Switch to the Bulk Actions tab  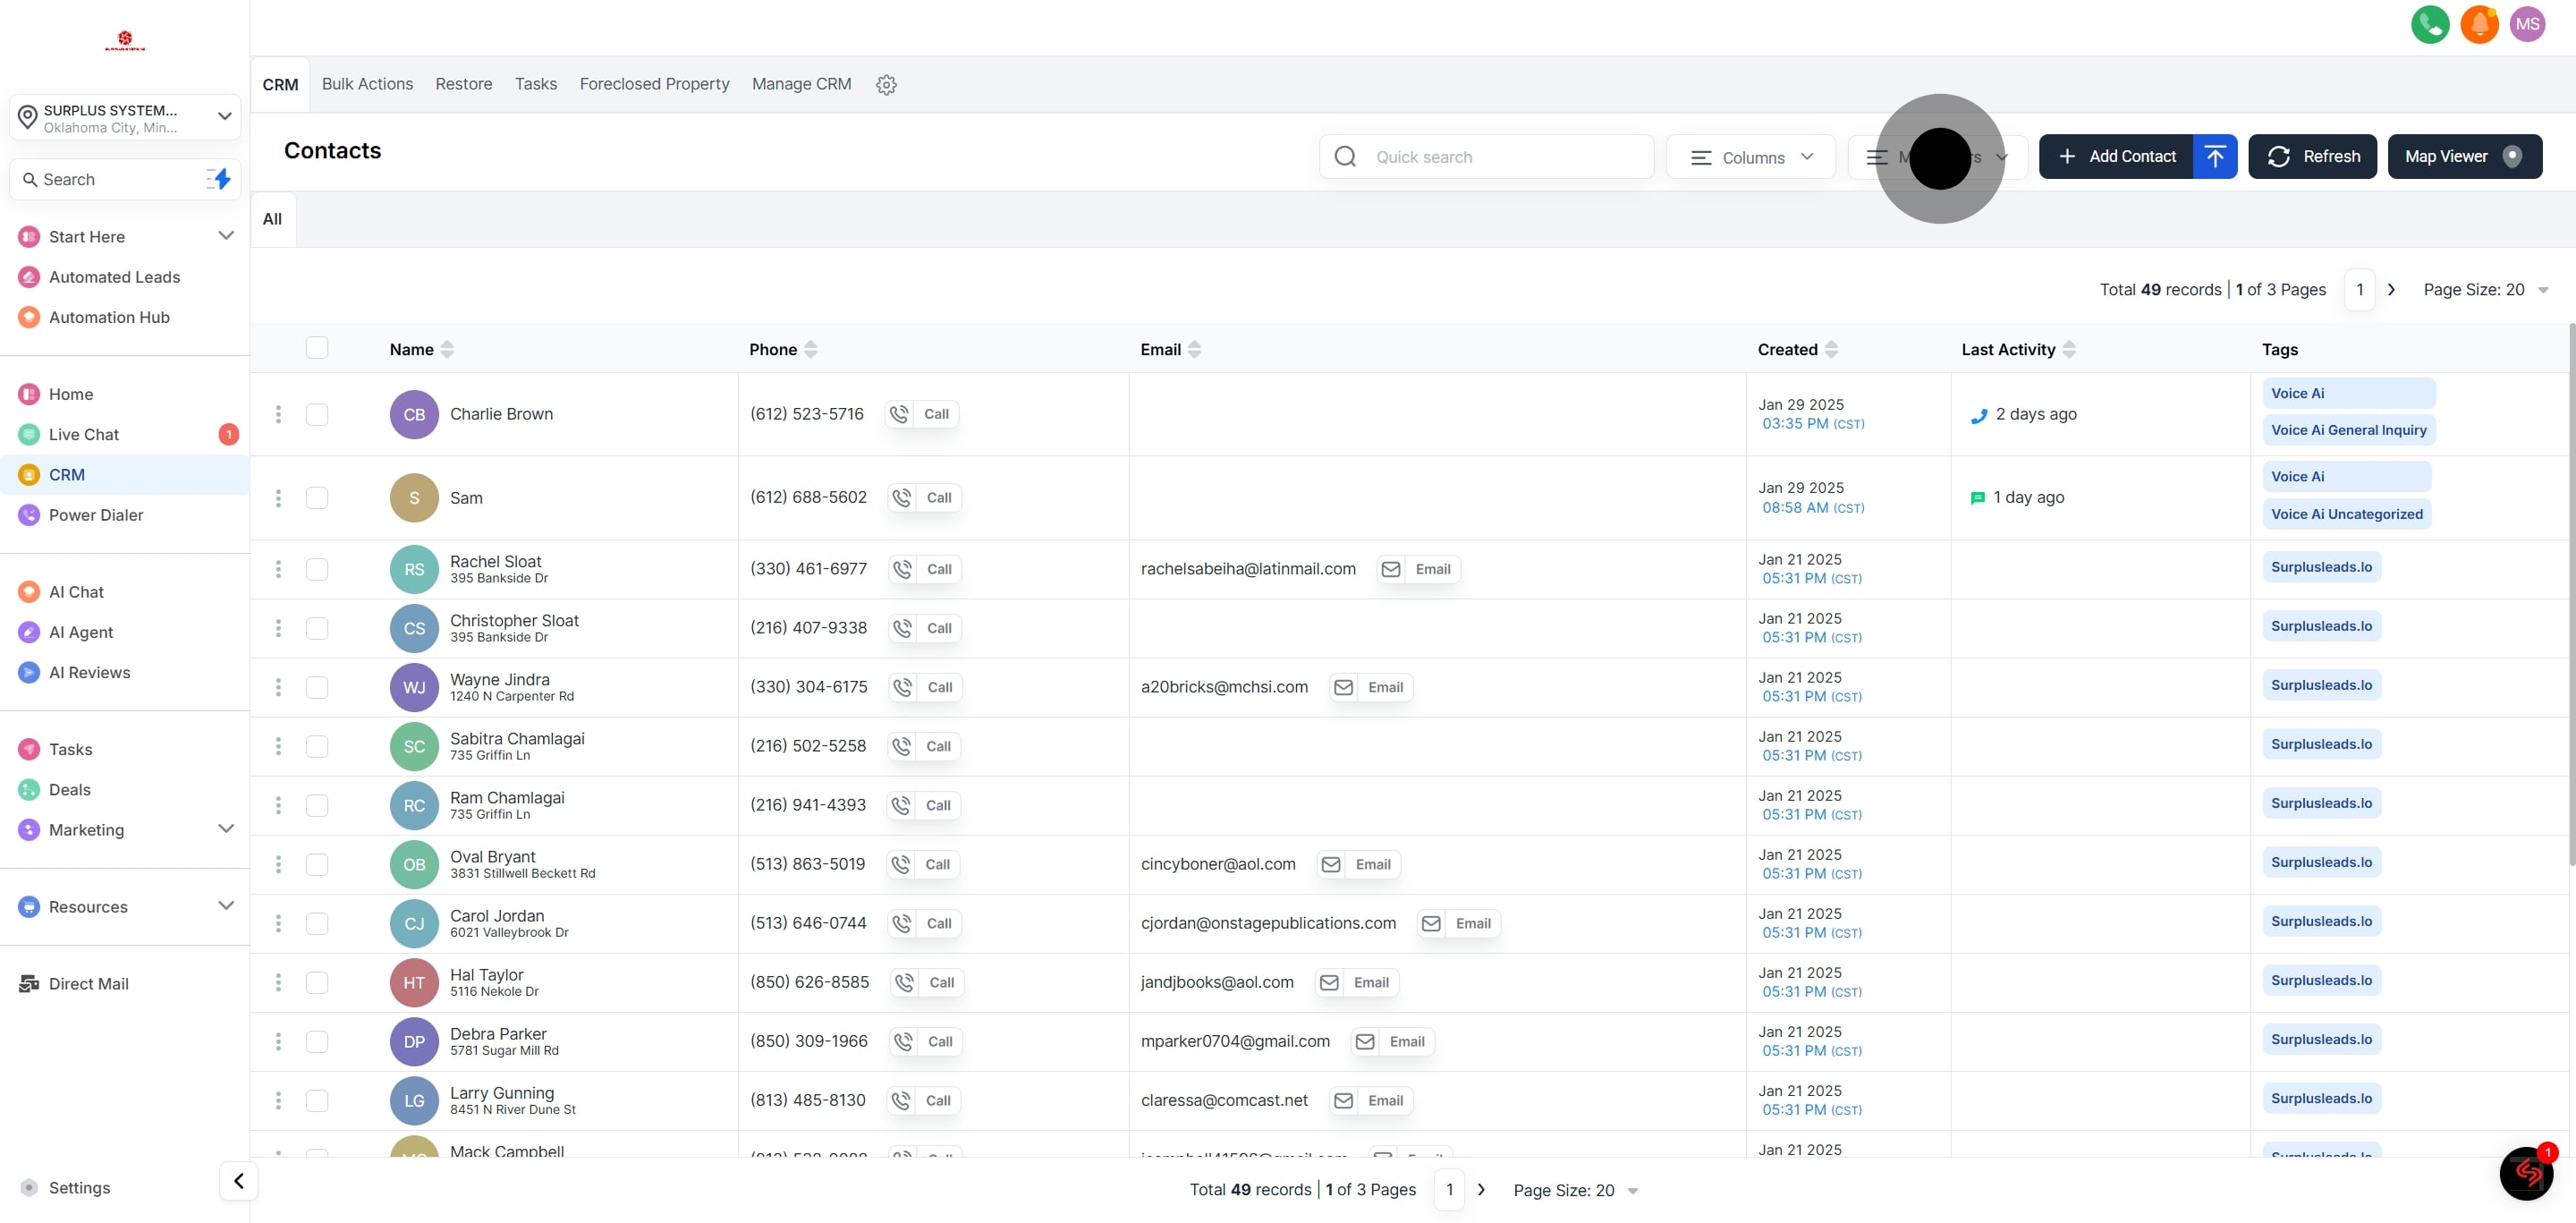point(367,84)
